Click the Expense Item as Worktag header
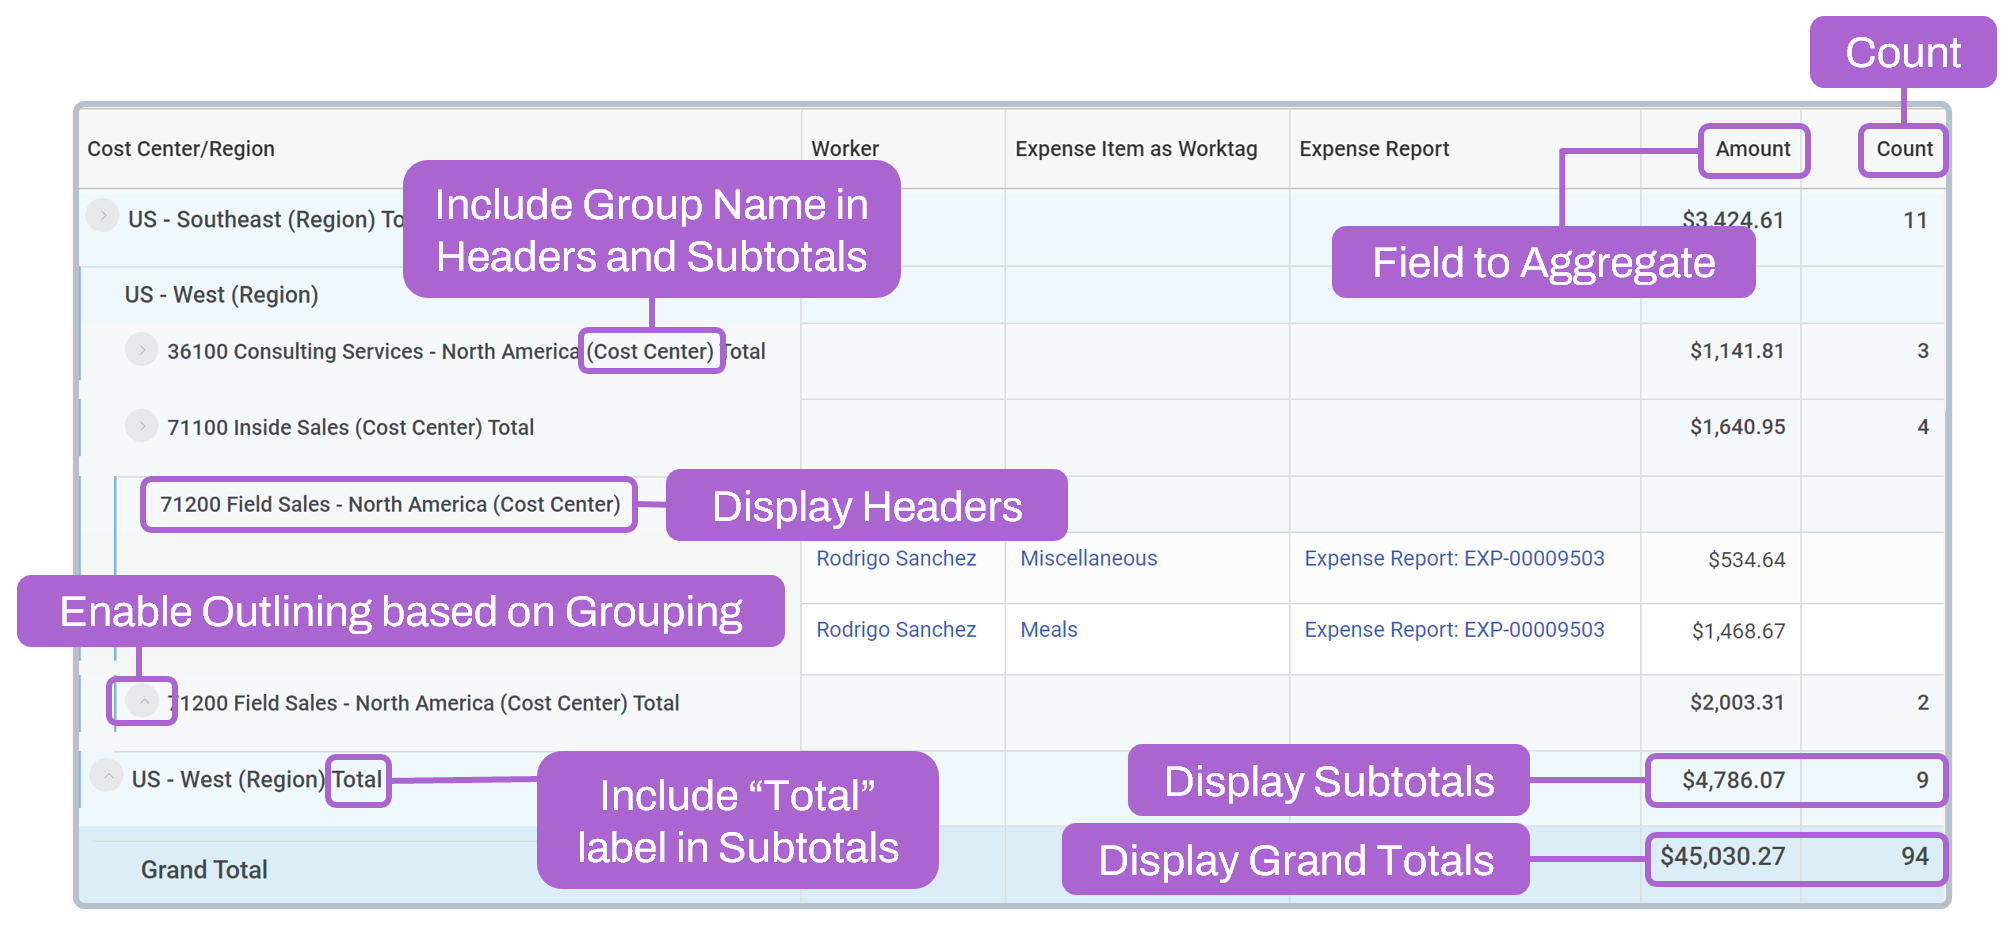2013x933 pixels. 1136,149
